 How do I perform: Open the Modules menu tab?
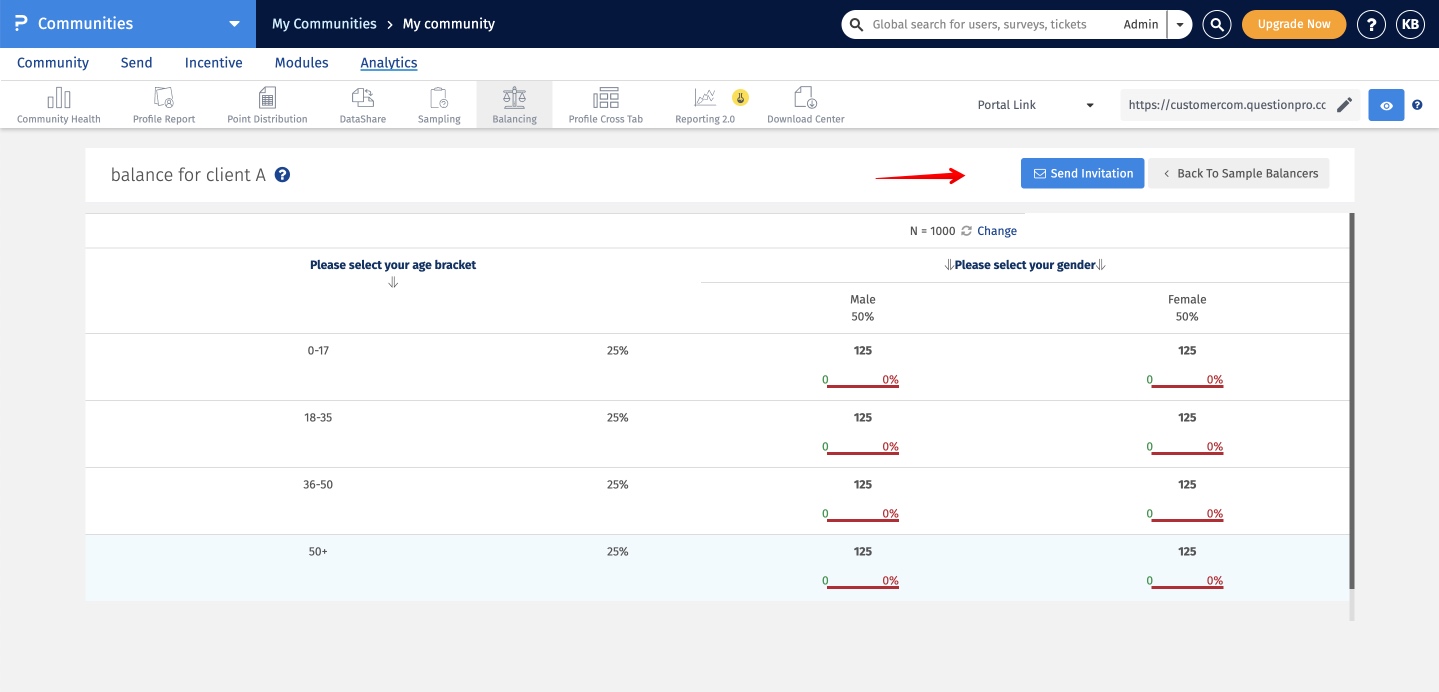tap(301, 63)
